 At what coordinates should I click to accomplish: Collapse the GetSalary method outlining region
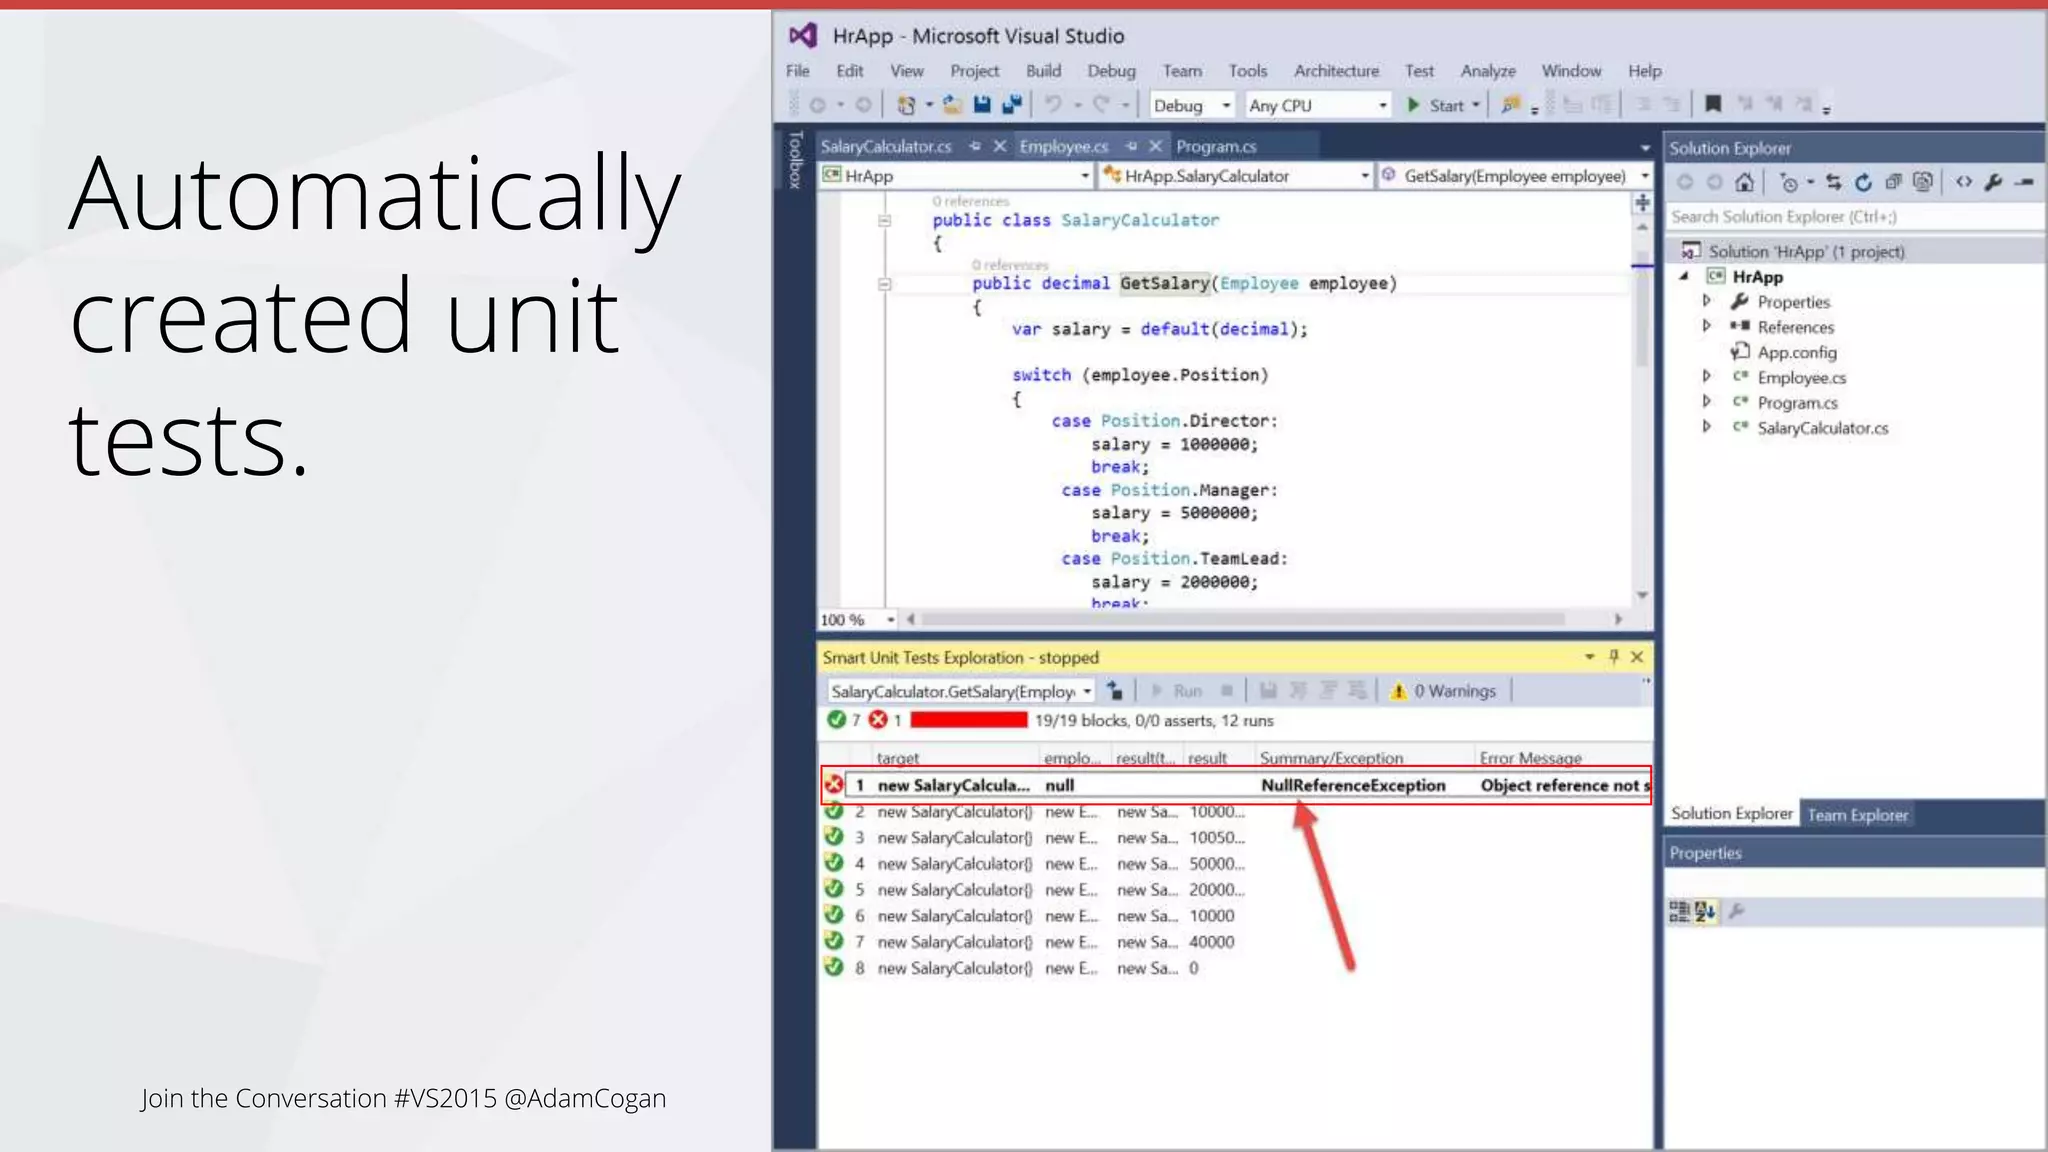point(884,284)
